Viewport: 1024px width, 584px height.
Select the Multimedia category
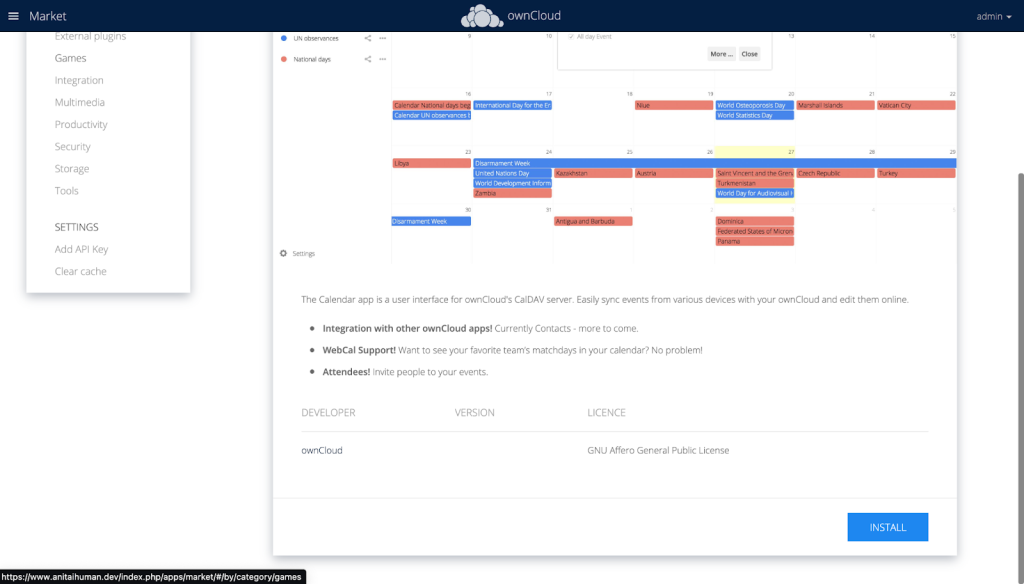80,103
